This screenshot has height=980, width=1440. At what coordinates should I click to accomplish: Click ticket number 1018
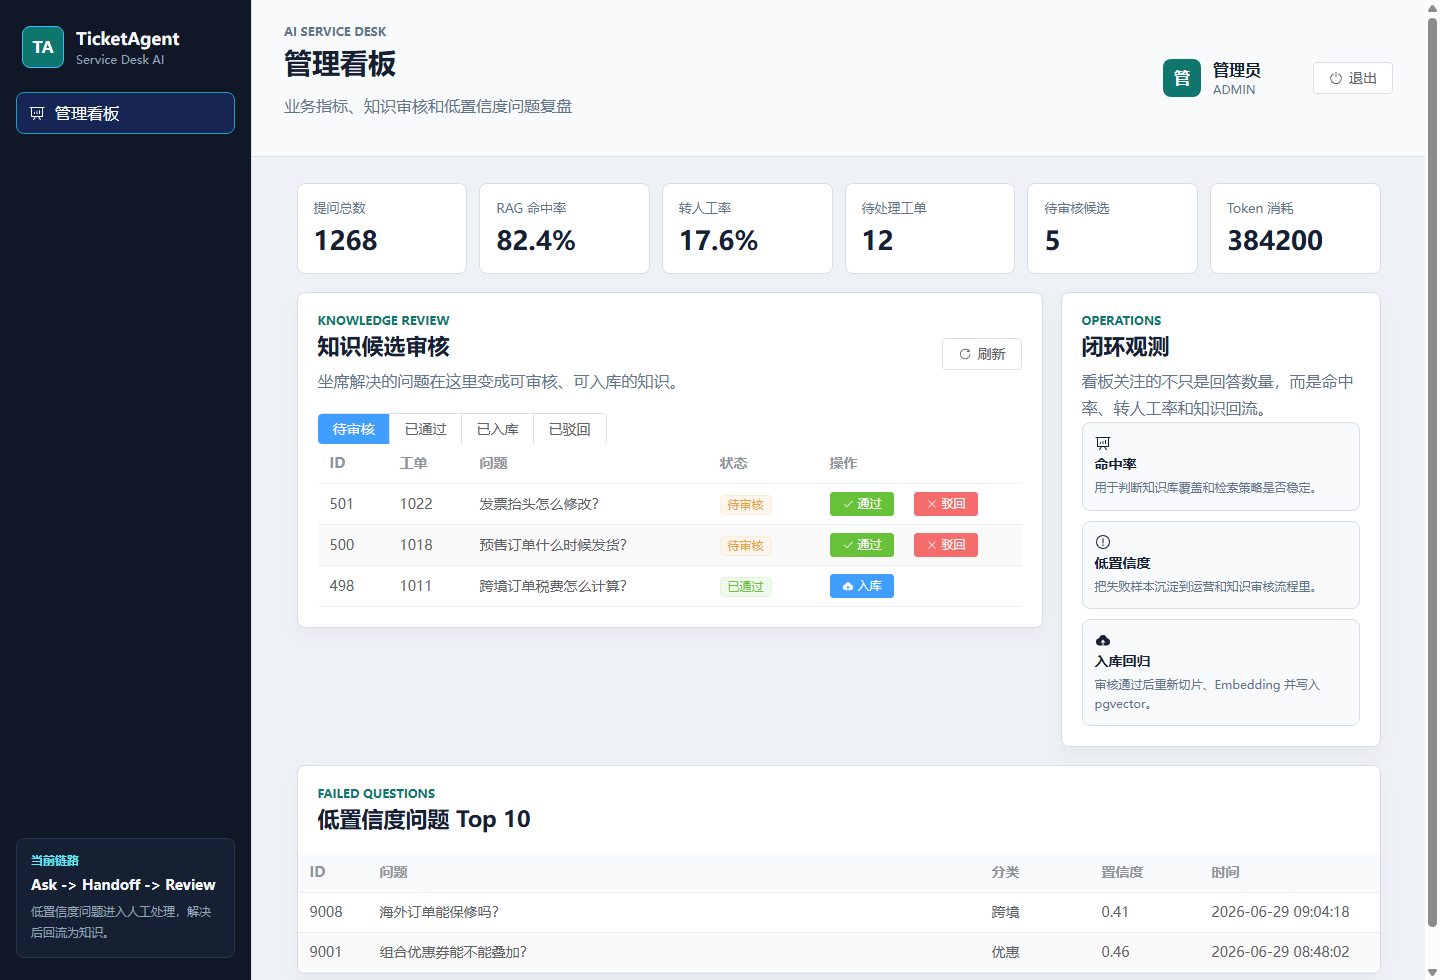click(x=416, y=545)
